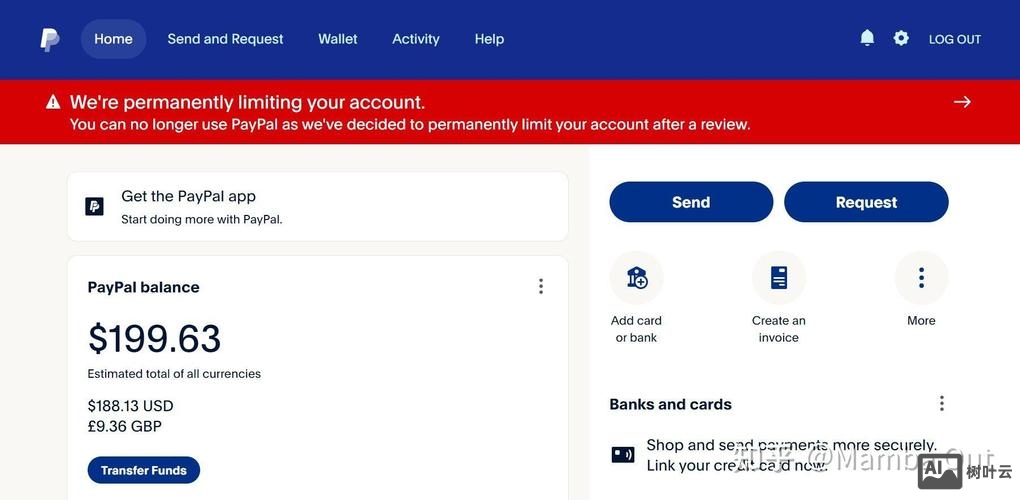
Task: Open the notifications bell
Action: pos(867,38)
